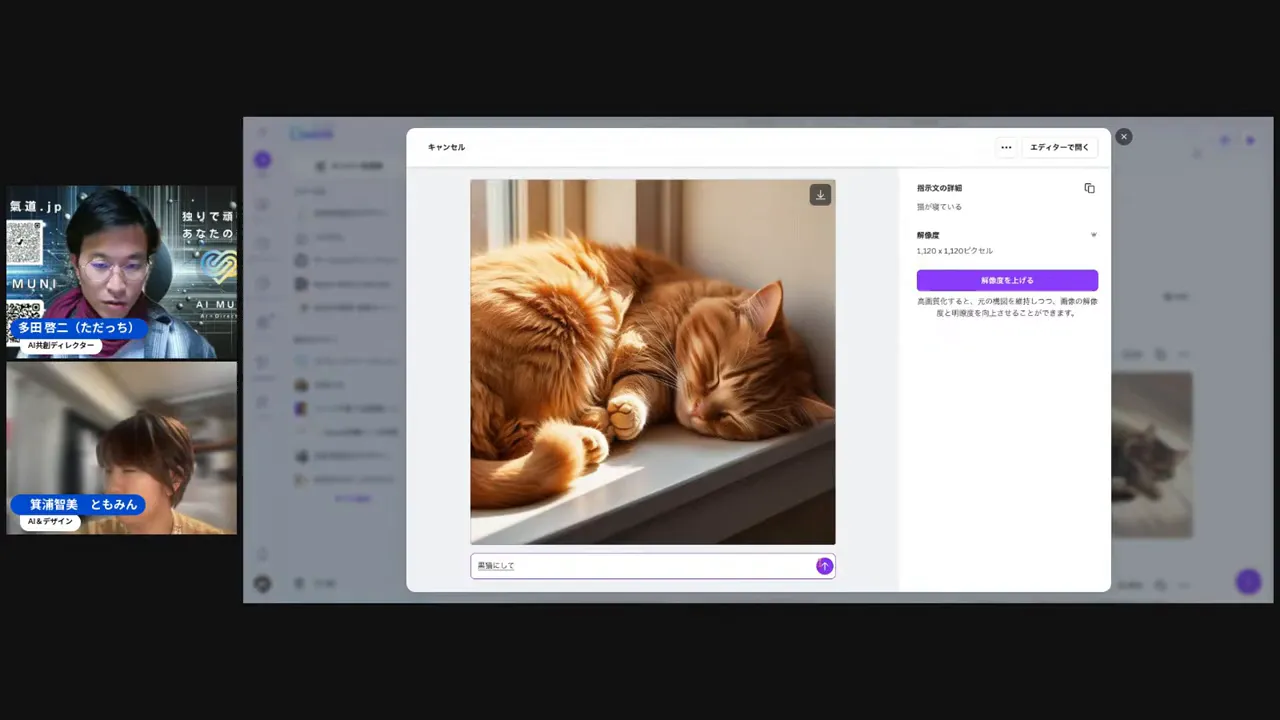Click the undo arrow above the canvas
Viewport: 1280px width, 720px height.
(1225, 141)
